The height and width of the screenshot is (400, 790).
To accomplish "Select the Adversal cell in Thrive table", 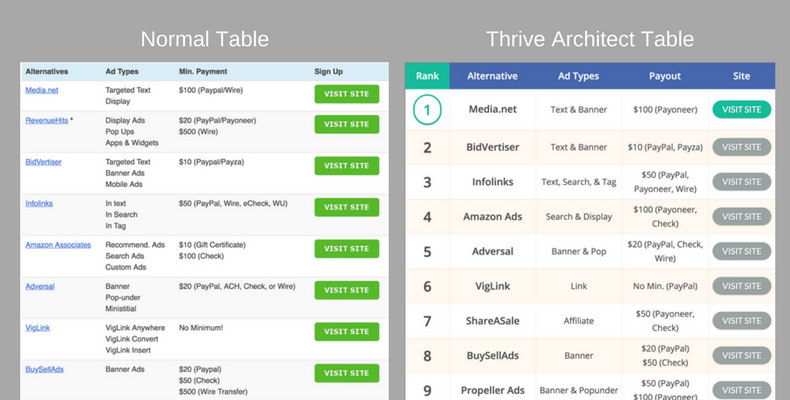I will tap(493, 251).
